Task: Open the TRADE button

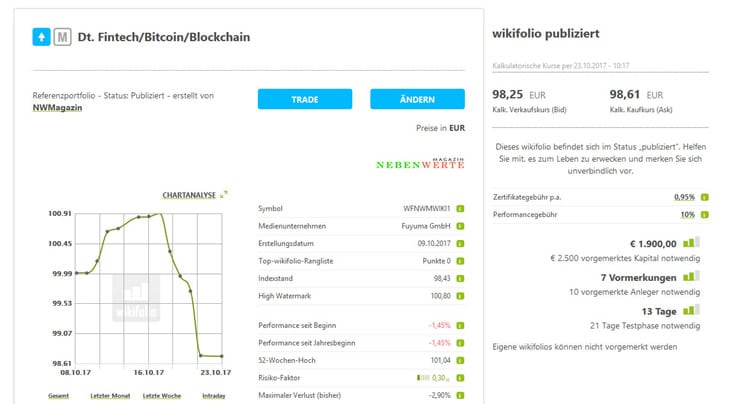Action: [305, 99]
